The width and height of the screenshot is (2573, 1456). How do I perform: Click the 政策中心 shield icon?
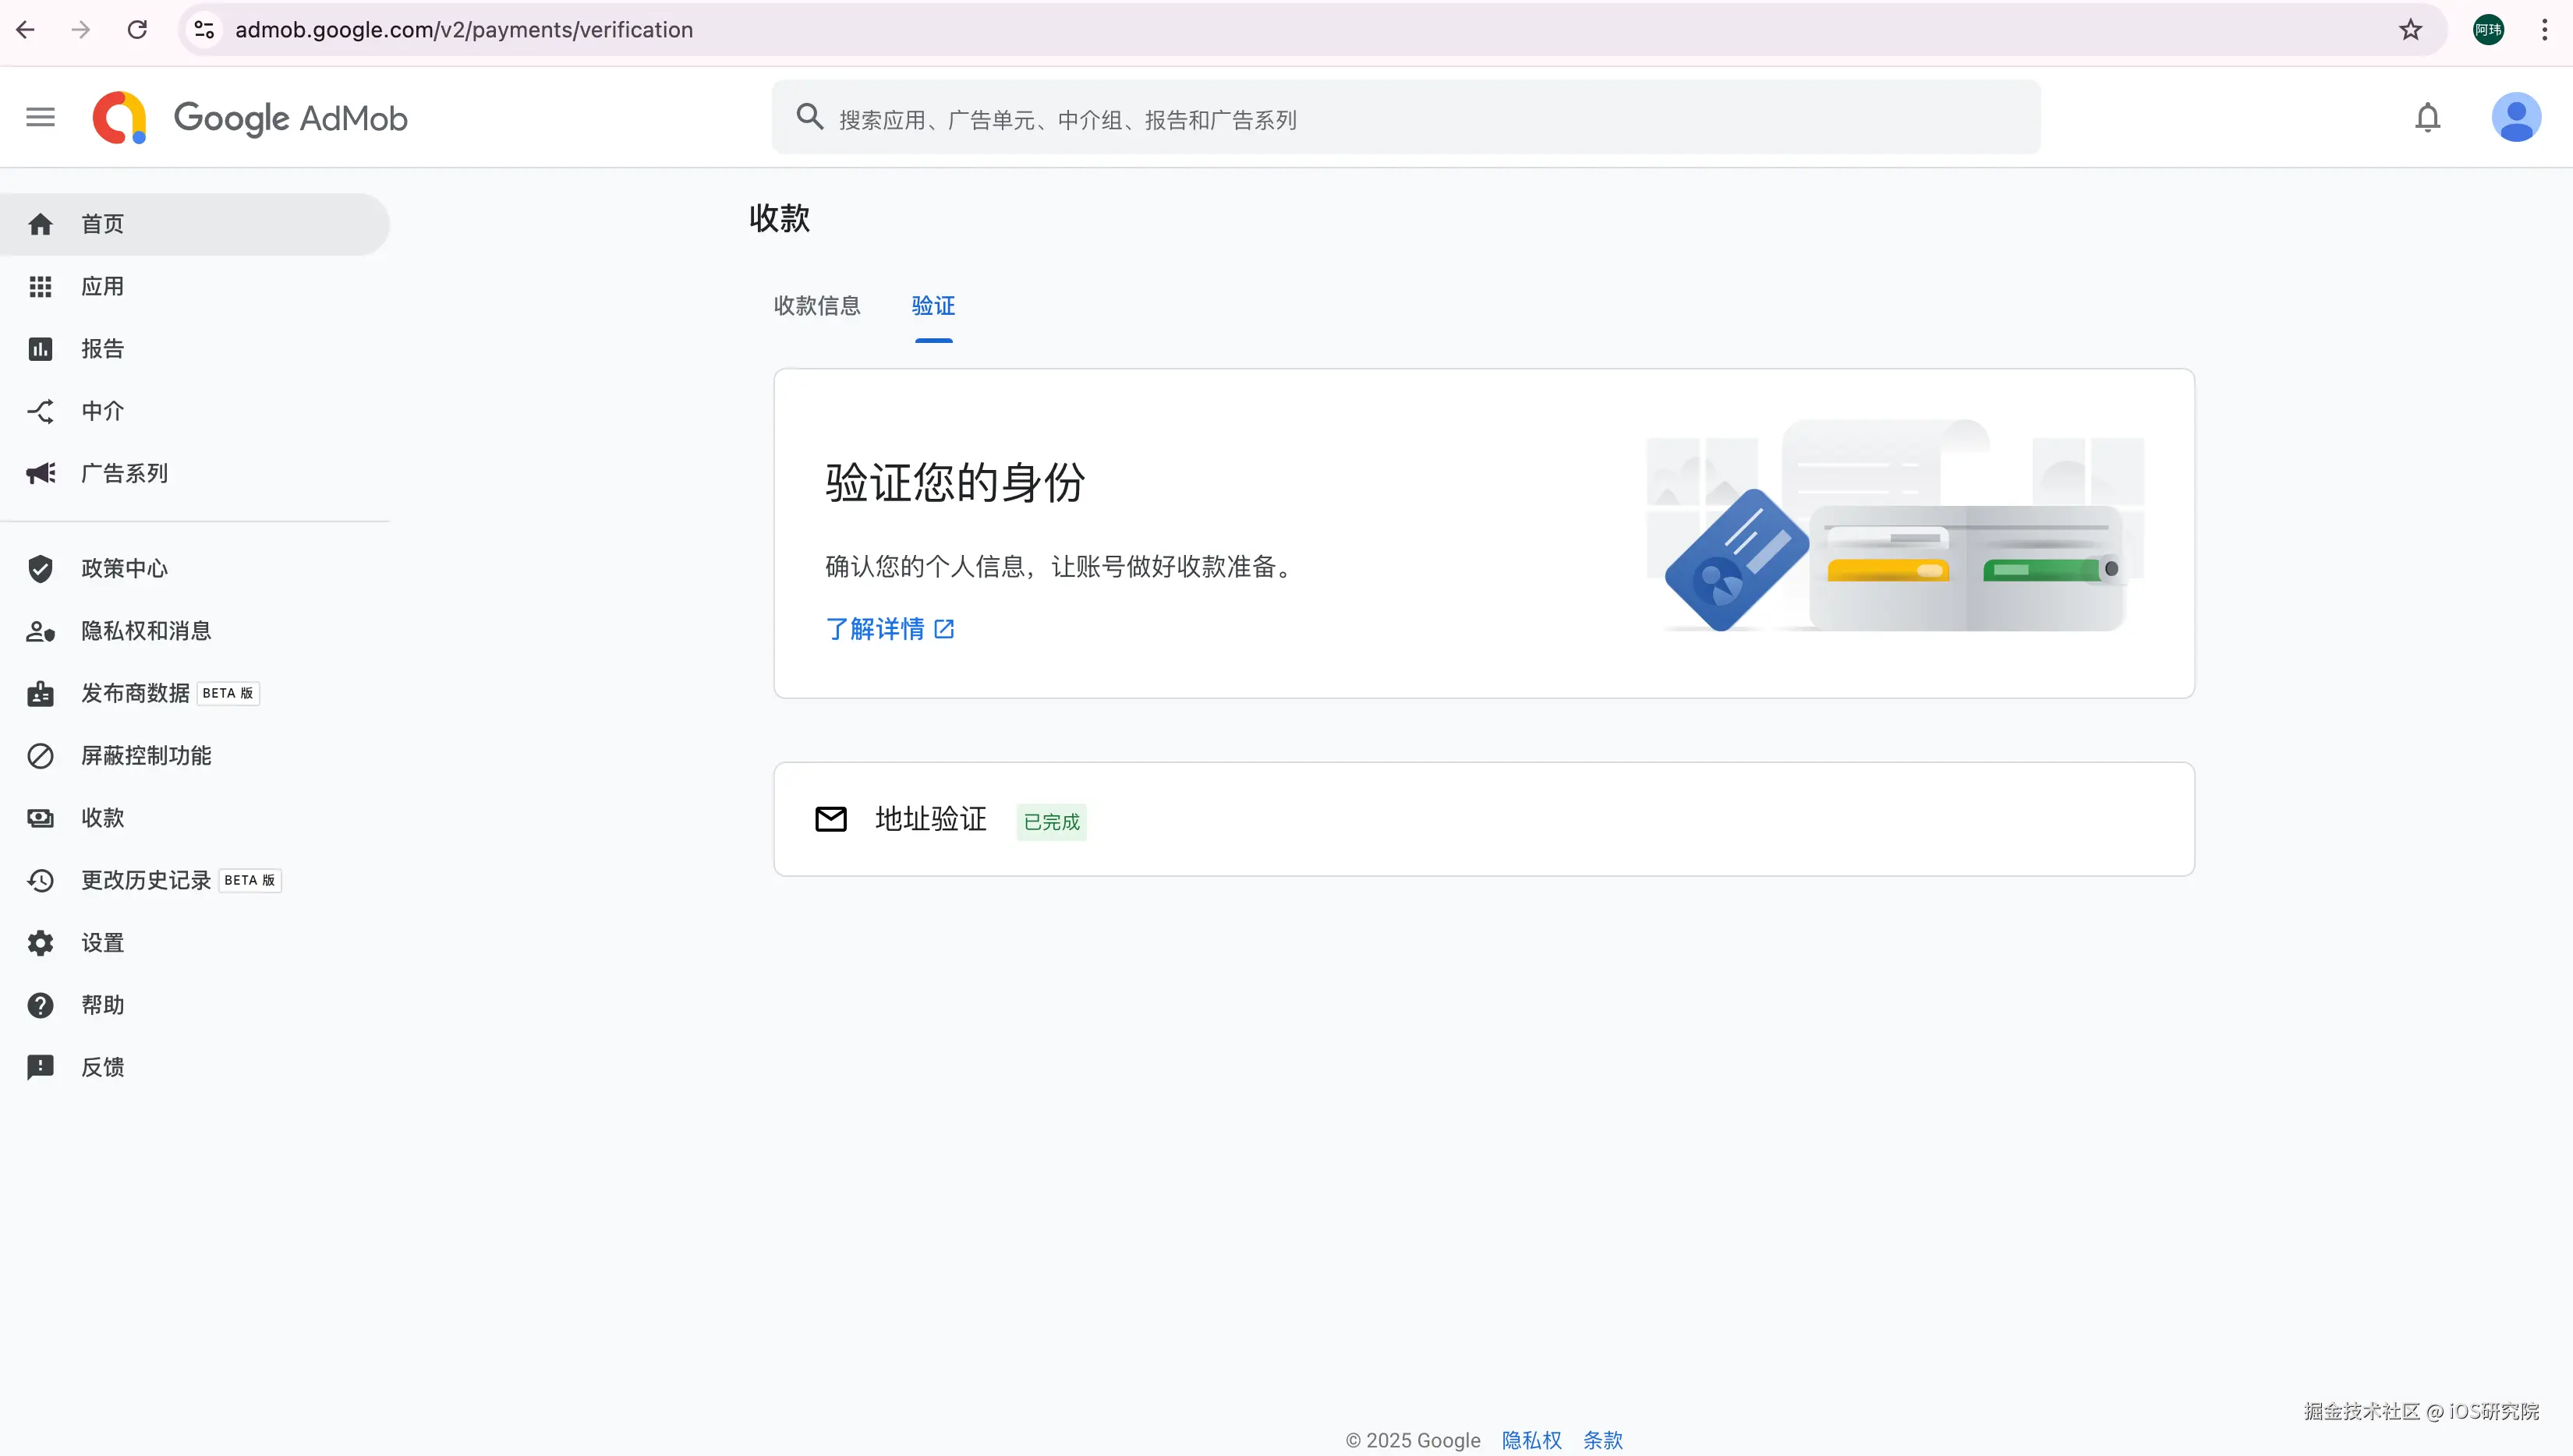coord(40,568)
